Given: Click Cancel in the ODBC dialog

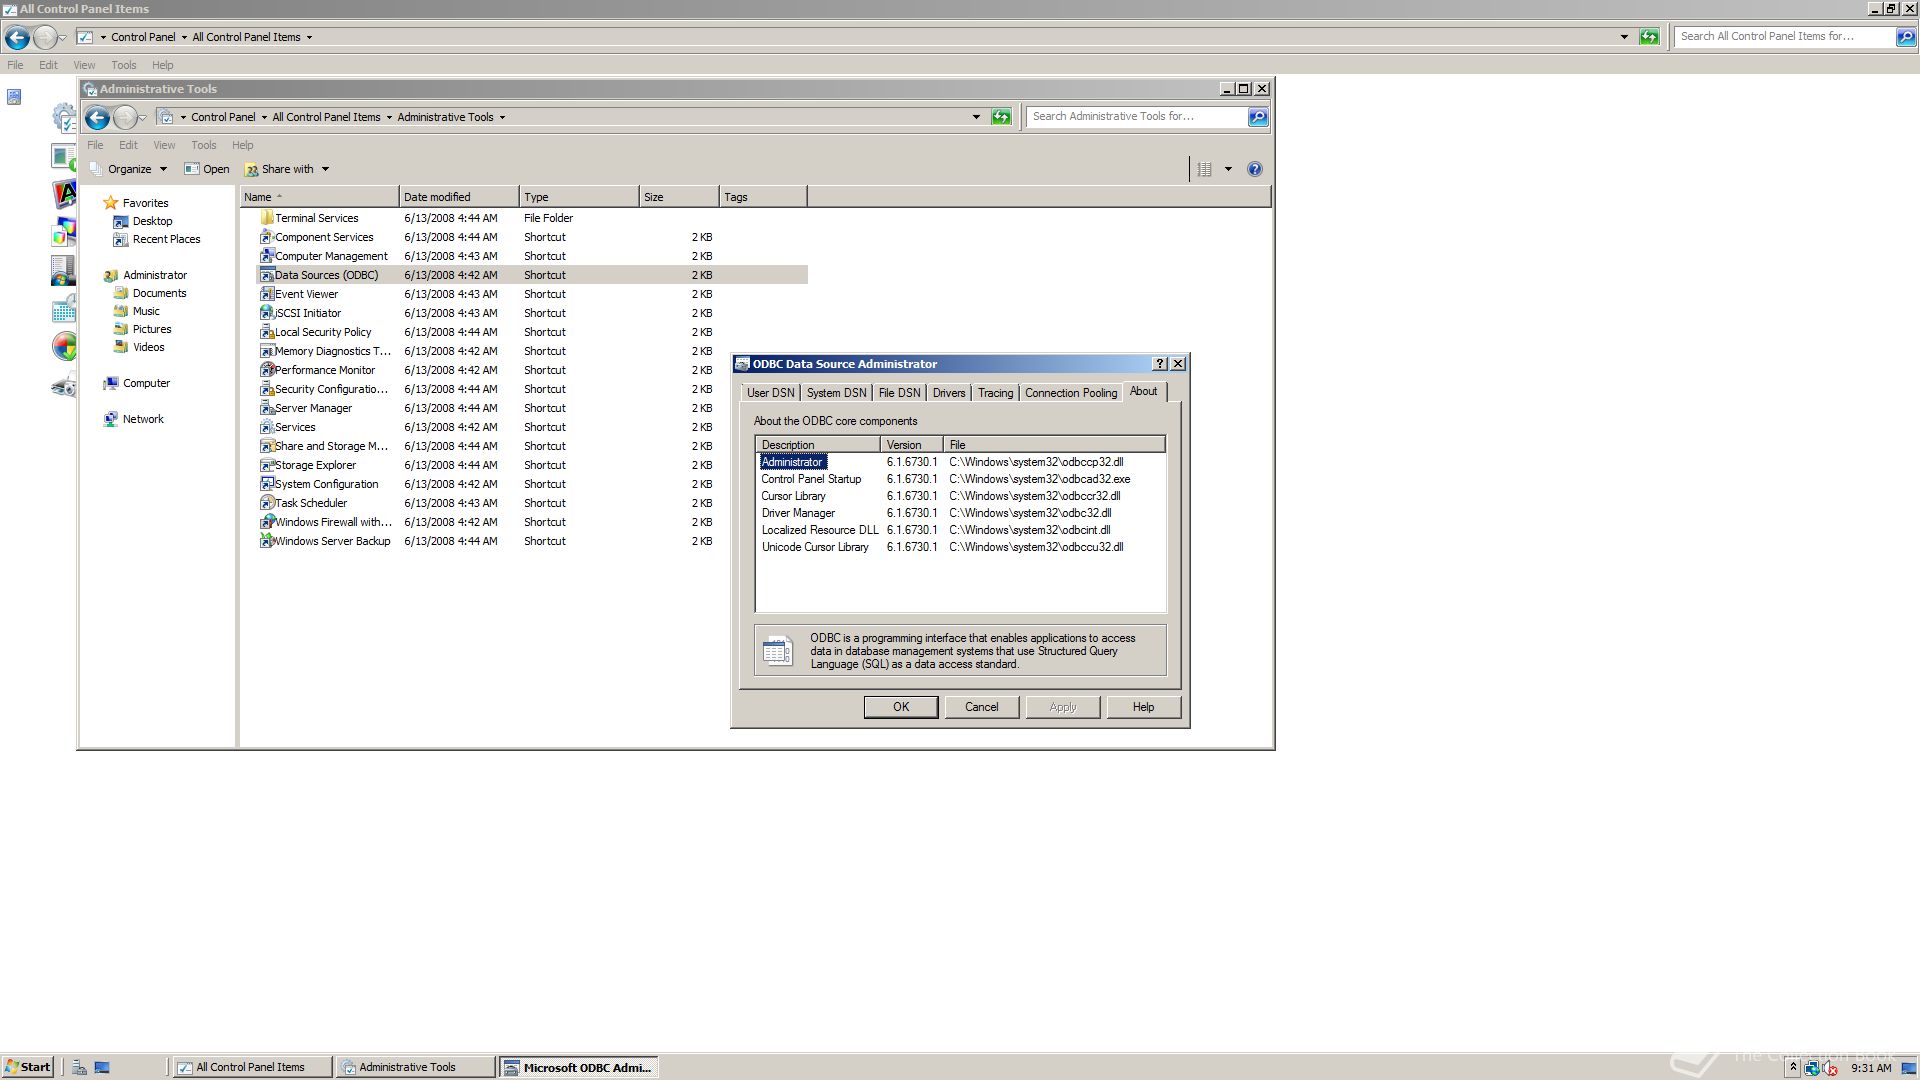Looking at the screenshot, I should 982,707.
